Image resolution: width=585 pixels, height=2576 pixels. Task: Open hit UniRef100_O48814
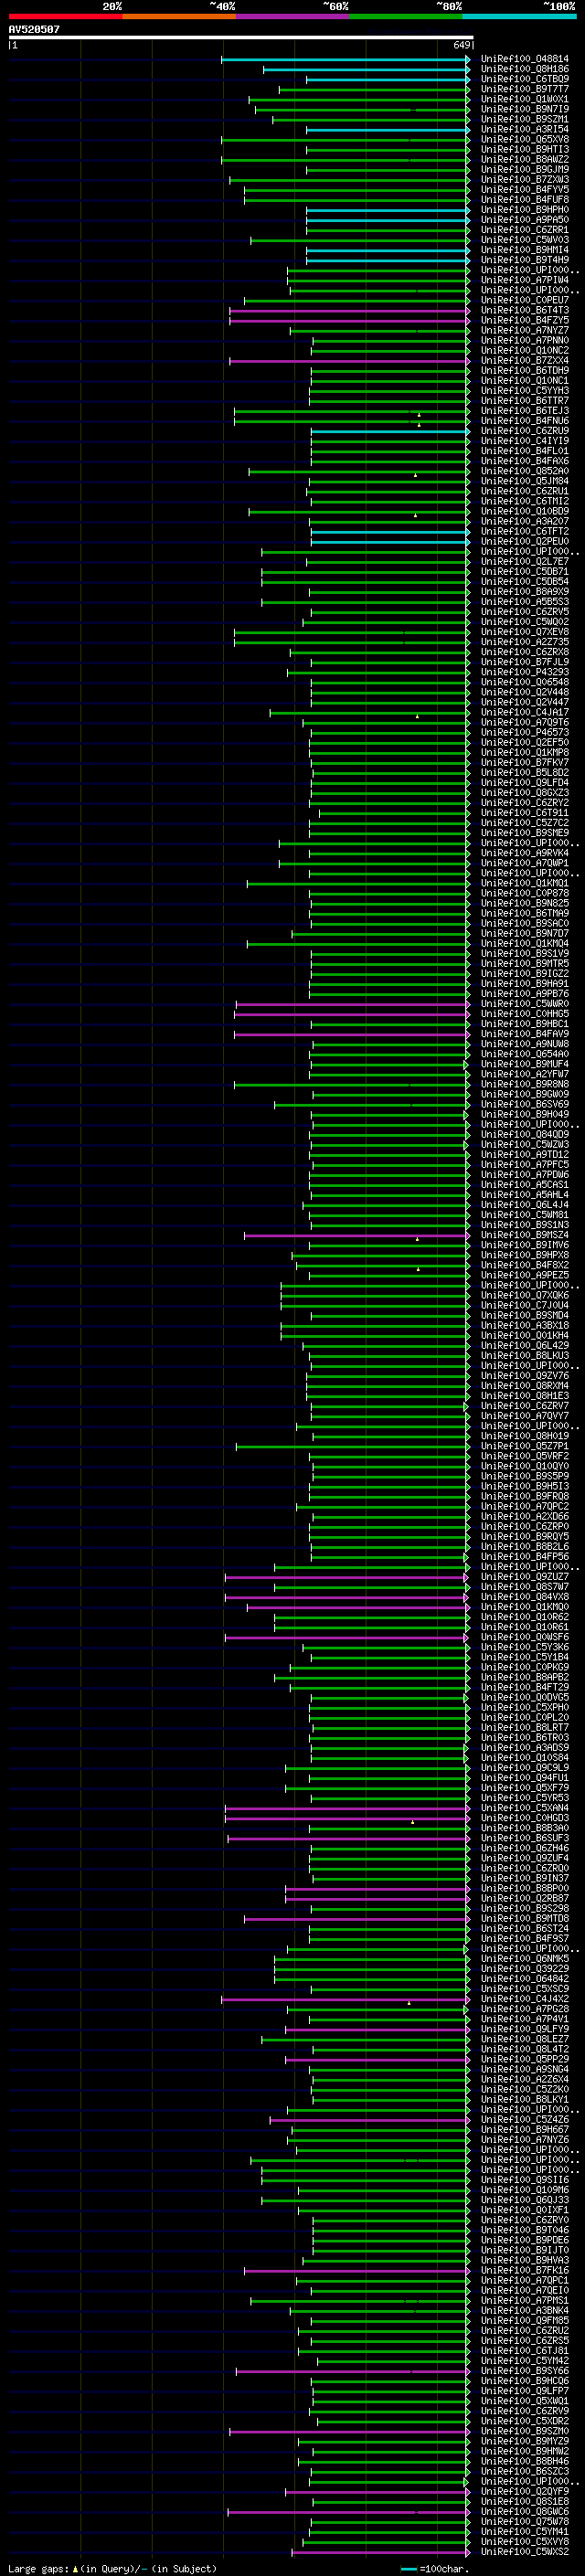tap(524, 59)
